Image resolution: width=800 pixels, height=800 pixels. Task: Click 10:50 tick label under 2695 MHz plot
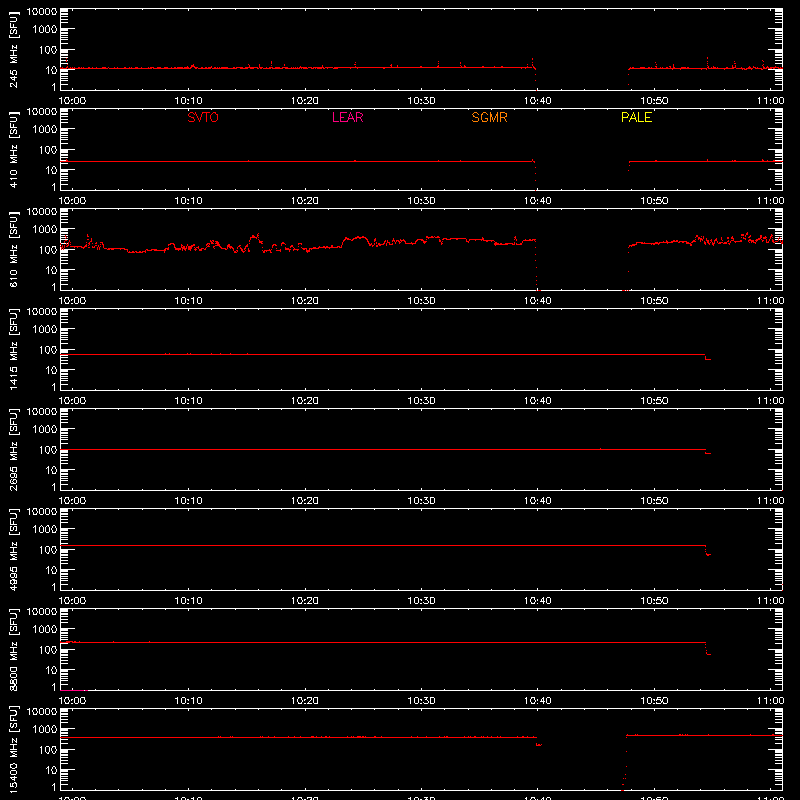654,501
